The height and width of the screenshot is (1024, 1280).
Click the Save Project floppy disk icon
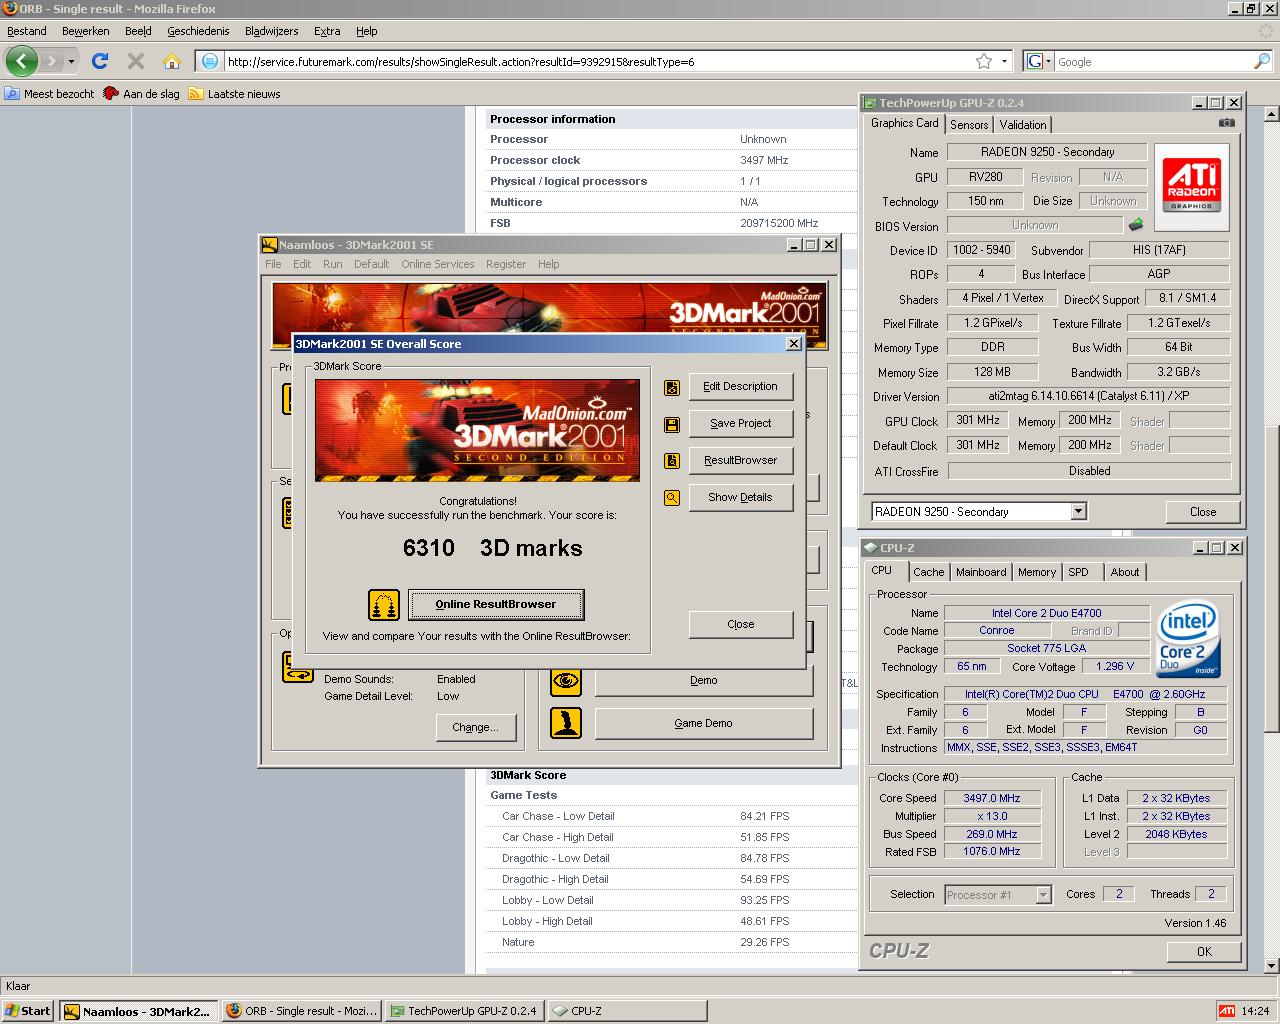coord(672,424)
